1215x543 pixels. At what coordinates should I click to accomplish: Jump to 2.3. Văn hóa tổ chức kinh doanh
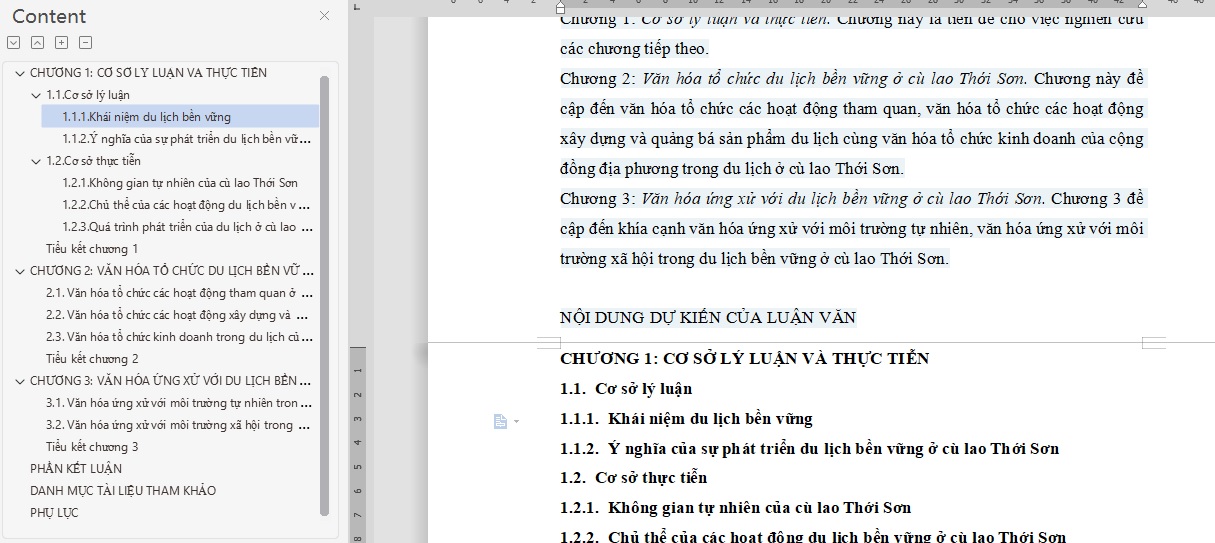(x=179, y=337)
